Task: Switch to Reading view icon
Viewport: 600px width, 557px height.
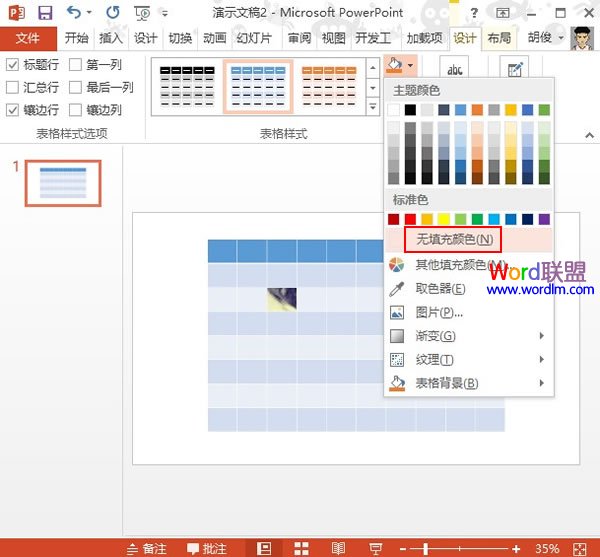Action: point(338,548)
